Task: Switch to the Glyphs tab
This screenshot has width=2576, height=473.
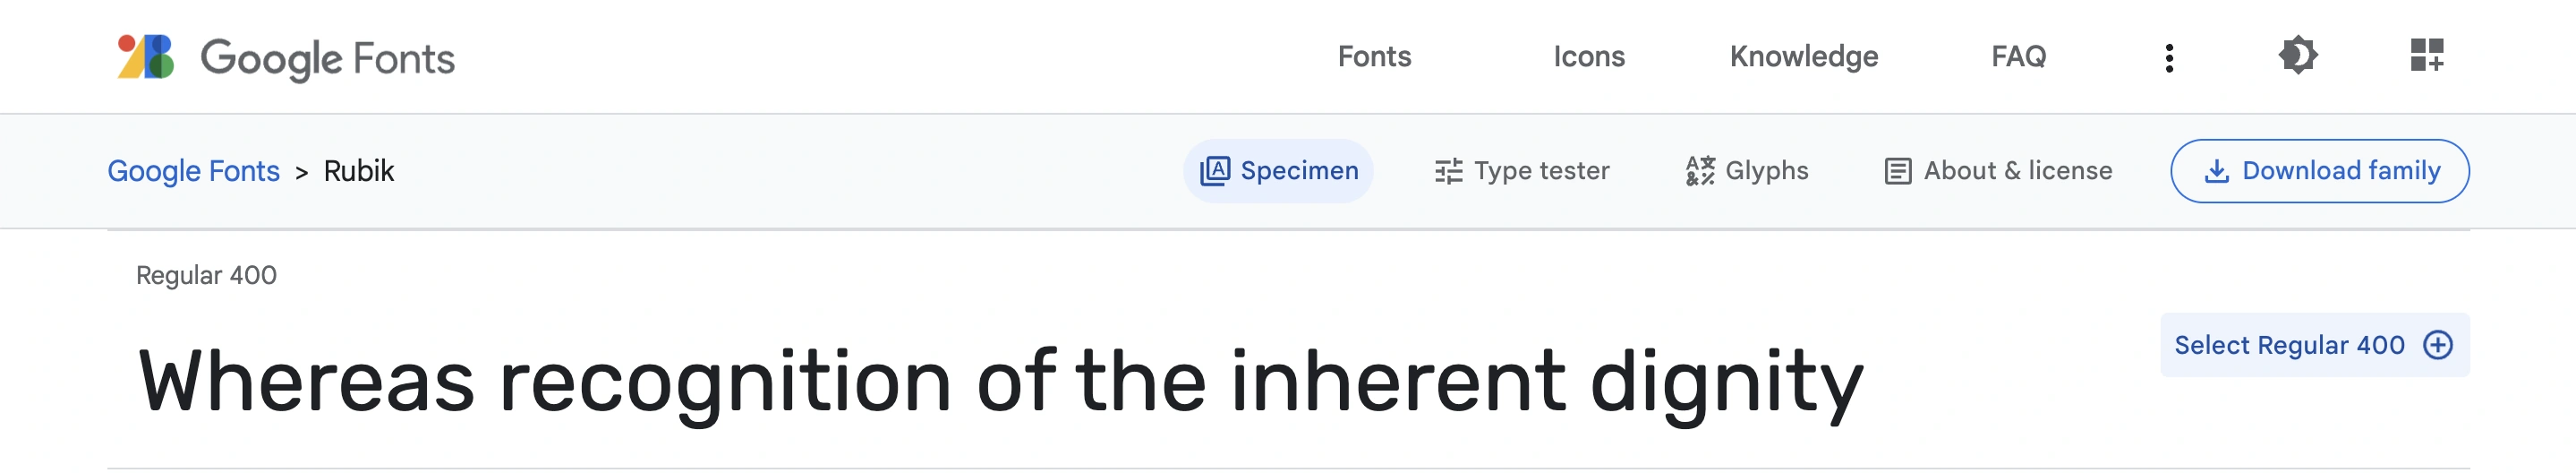Action: pyautogui.click(x=1746, y=171)
